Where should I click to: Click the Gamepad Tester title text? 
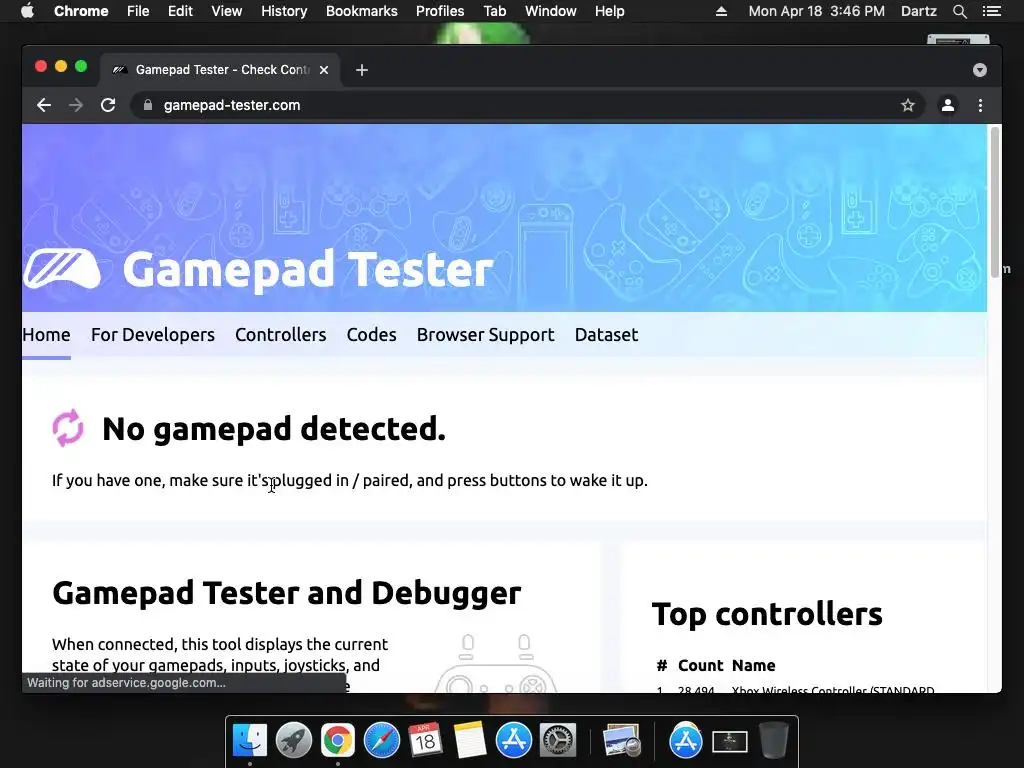point(308,270)
